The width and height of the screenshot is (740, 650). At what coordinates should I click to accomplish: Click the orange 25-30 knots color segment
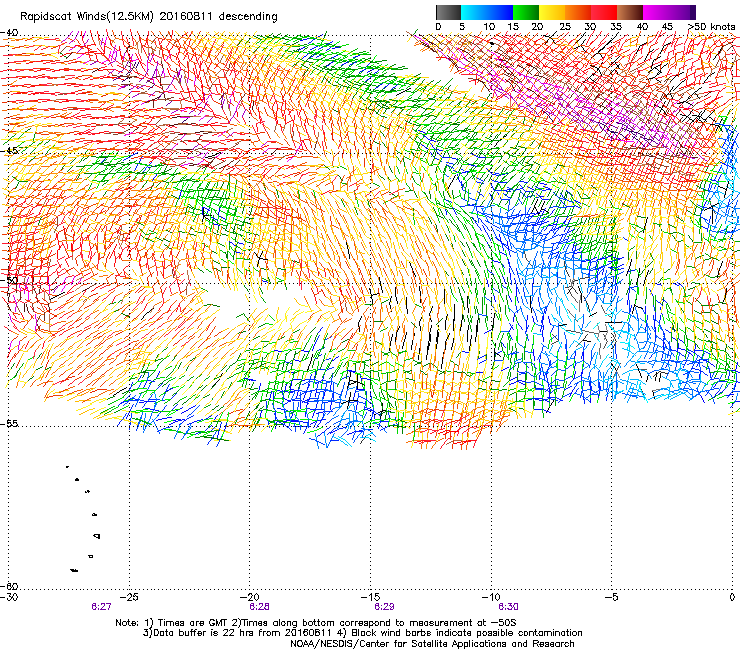tap(578, 12)
